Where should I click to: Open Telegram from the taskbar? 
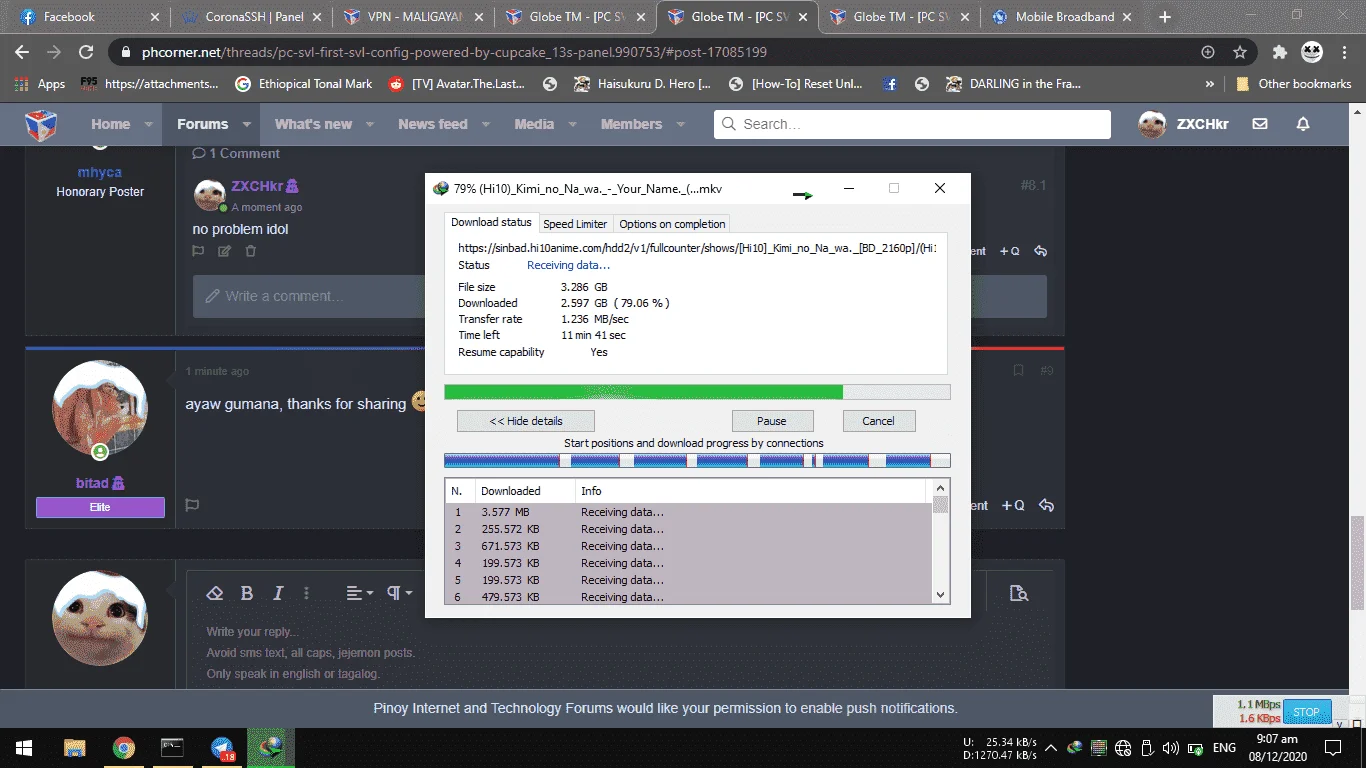(x=222, y=748)
